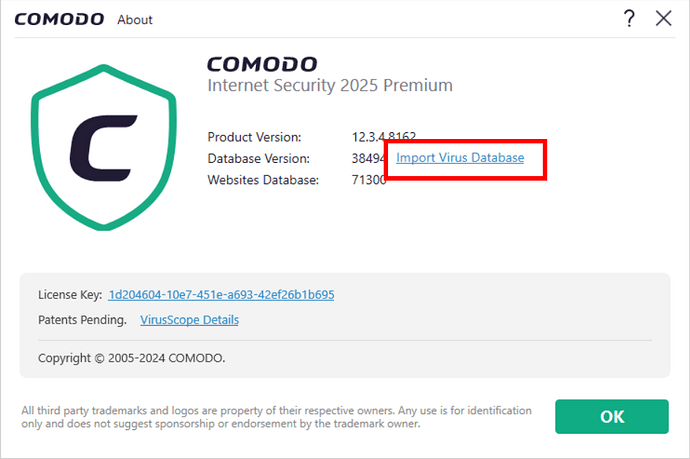The width and height of the screenshot is (690, 459).
Task: Click the Patents Pending text
Action: (82, 320)
